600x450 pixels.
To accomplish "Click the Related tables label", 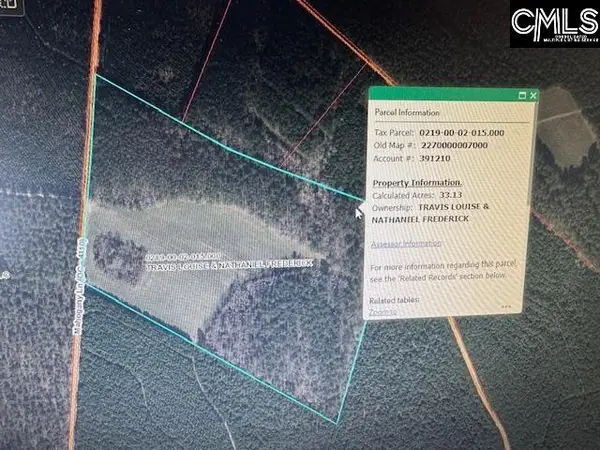I will point(393,300).
